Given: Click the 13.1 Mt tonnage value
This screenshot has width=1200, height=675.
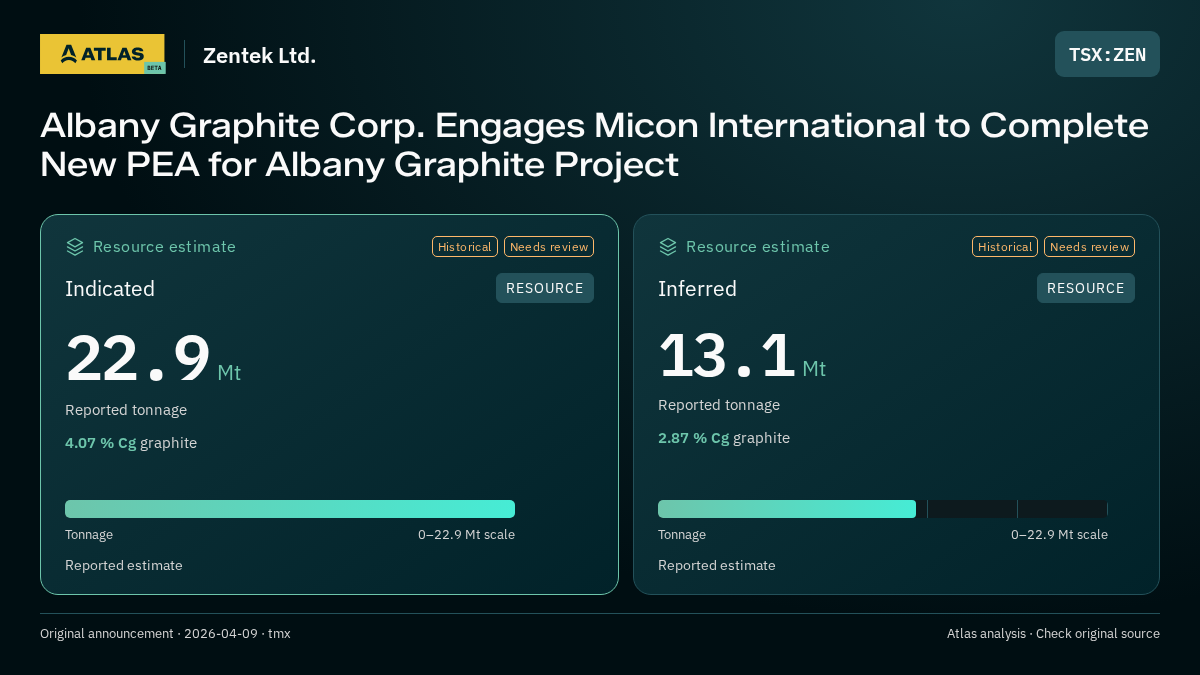Looking at the screenshot, I should pyautogui.click(x=742, y=356).
